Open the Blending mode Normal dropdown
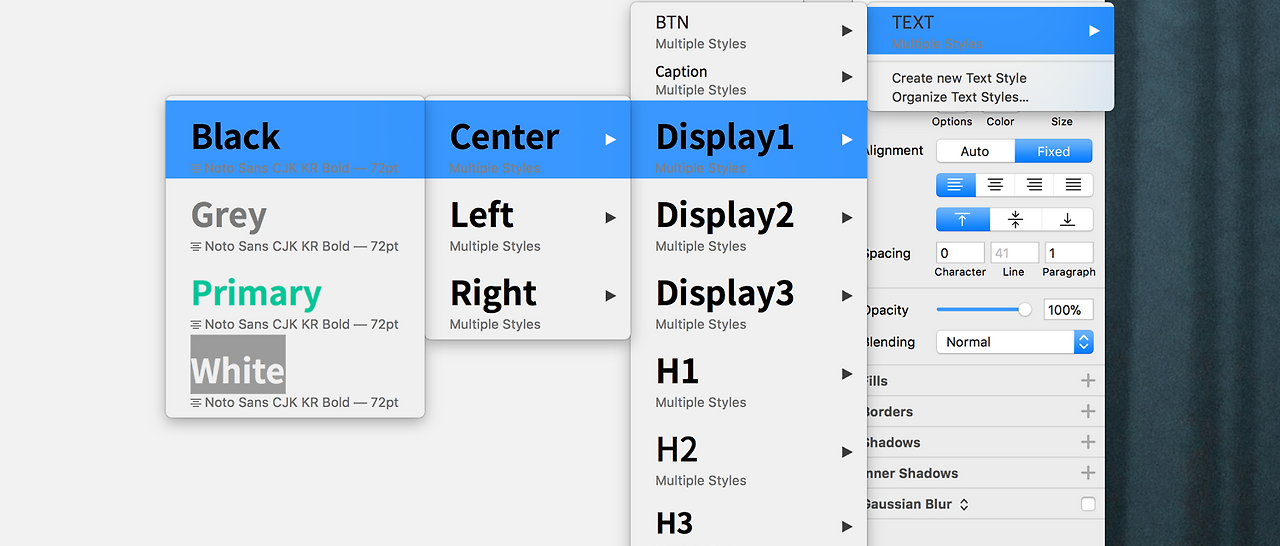Image resolution: width=1280 pixels, height=546 pixels. 1015,342
